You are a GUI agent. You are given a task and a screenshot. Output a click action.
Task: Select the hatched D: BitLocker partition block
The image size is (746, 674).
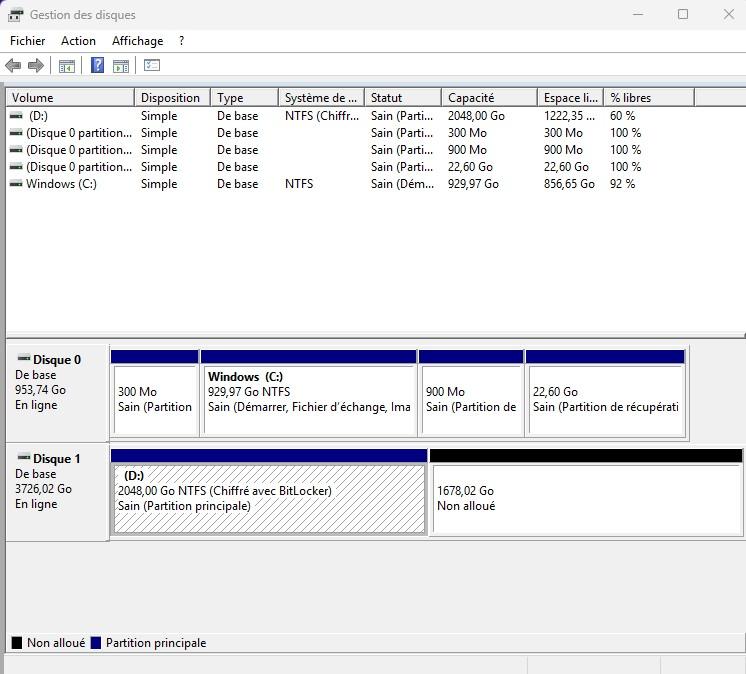coord(268,498)
